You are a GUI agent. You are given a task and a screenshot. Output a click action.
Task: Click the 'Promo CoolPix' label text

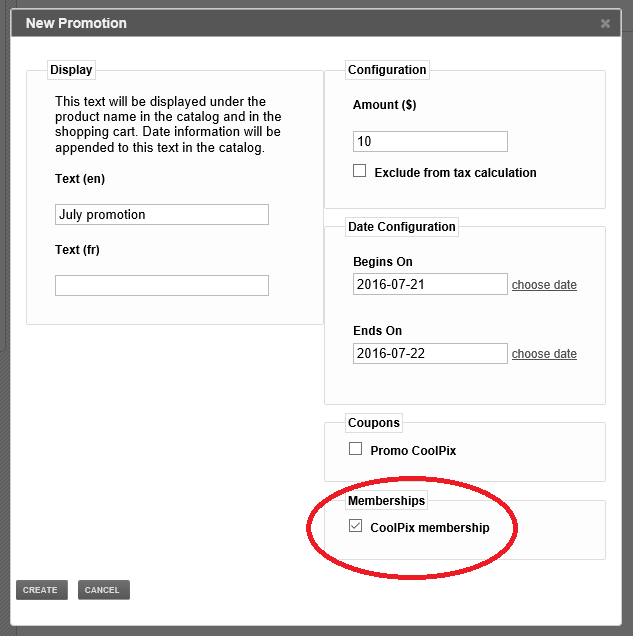point(413,451)
